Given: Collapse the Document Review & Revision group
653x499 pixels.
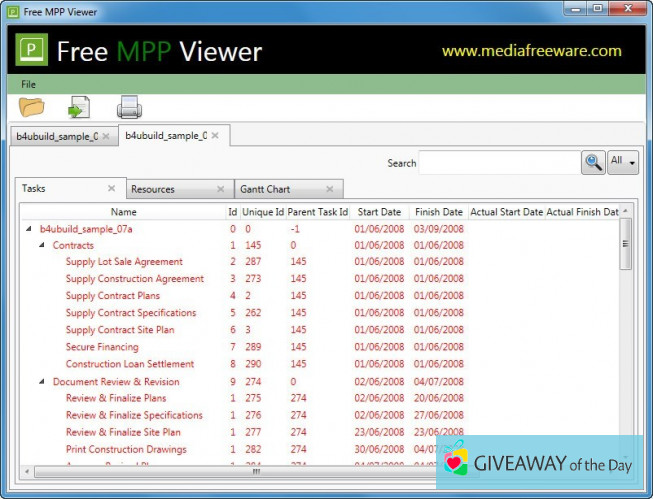Looking at the screenshot, I should 42,382.
